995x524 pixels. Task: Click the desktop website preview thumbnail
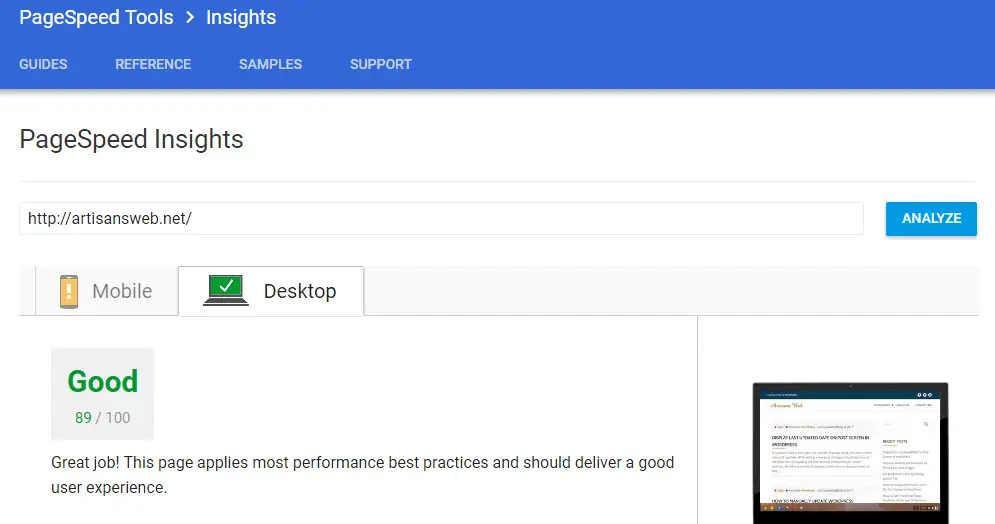click(x=850, y=452)
